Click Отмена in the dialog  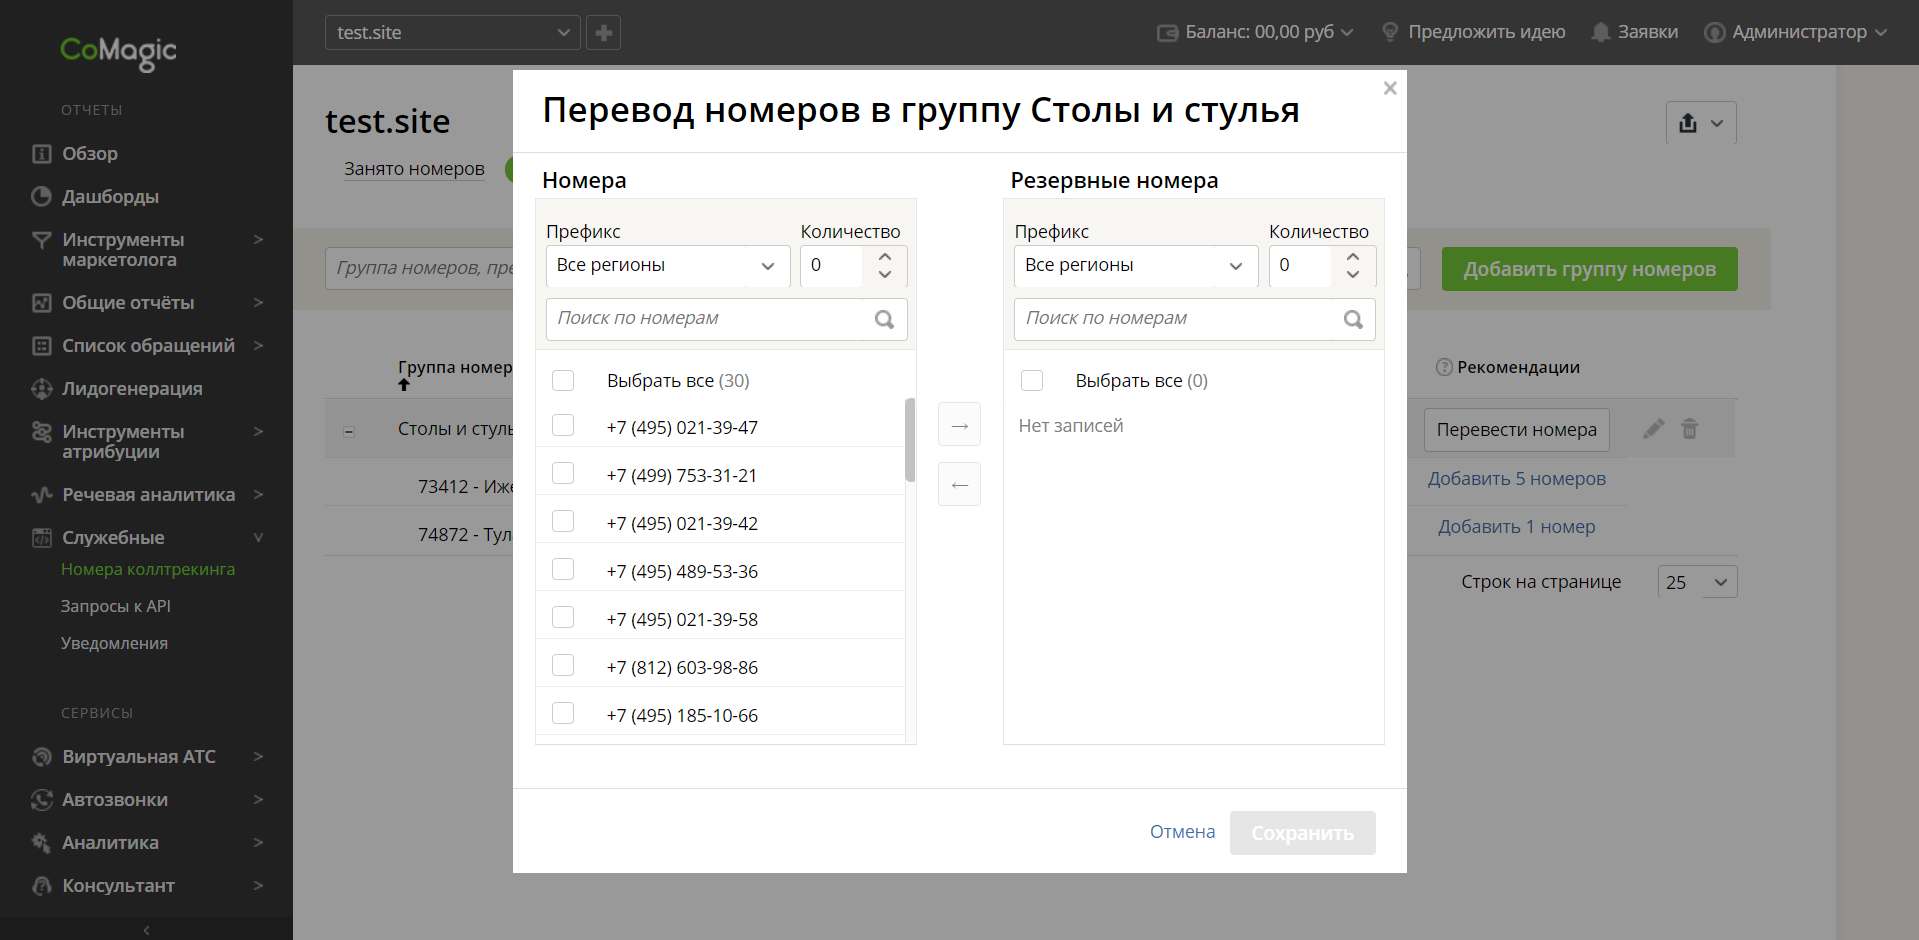tap(1182, 832)
